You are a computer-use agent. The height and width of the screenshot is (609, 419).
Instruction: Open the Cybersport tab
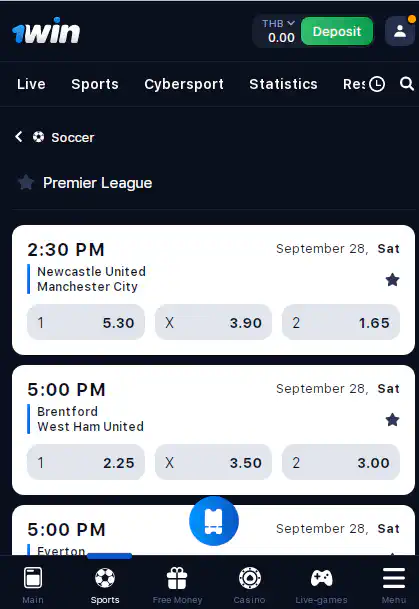click(x=184, y=84)
